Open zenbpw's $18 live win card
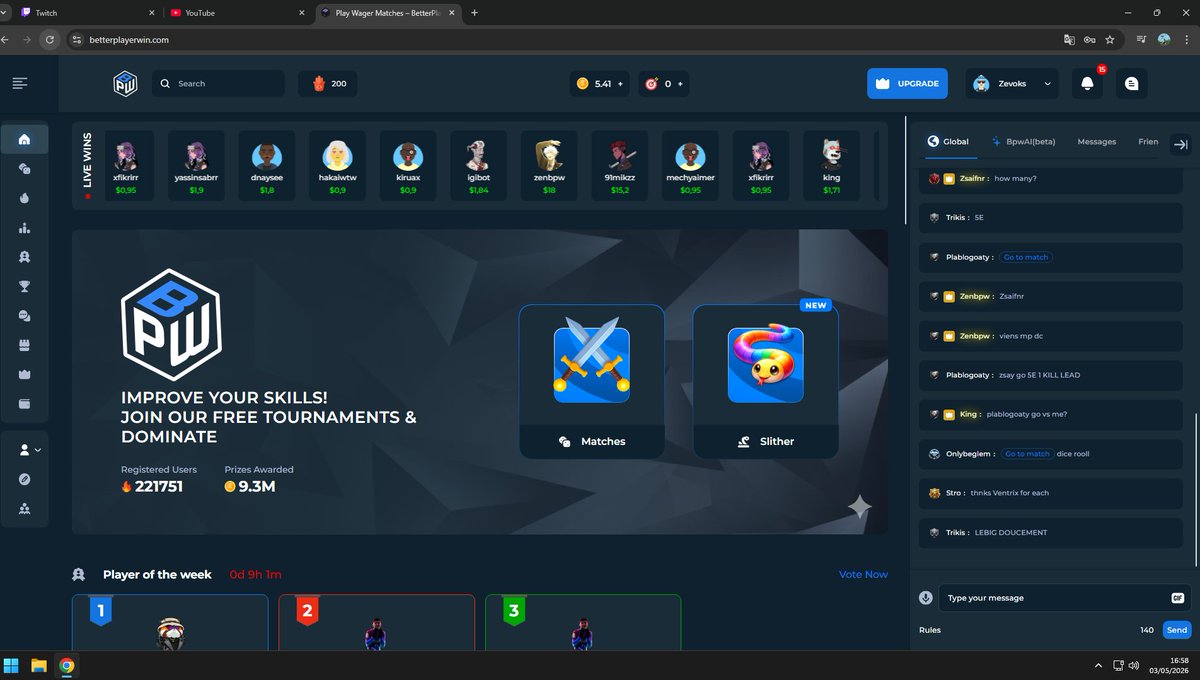Viewport: 1200px width, 680px height. (549, 165)
